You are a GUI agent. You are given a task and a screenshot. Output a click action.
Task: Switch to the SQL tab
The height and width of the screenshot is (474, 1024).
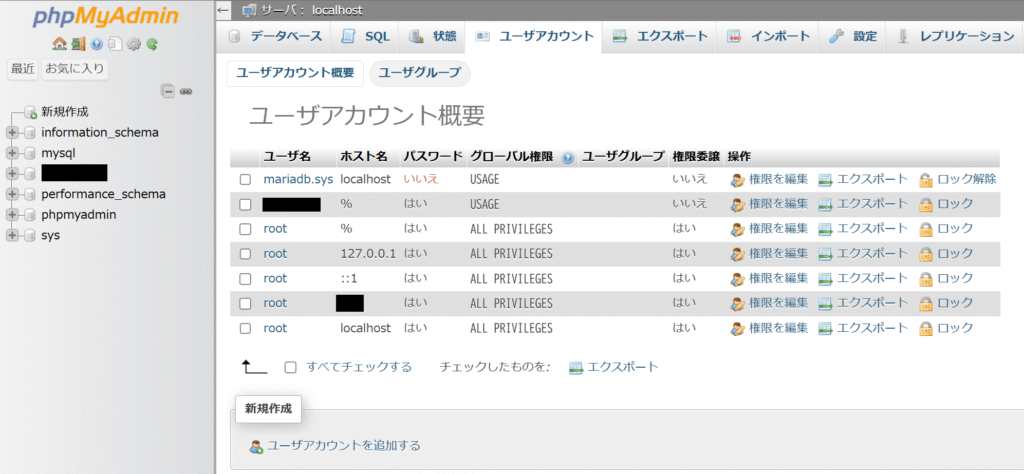pyautogui.click(x=365, y=37)
